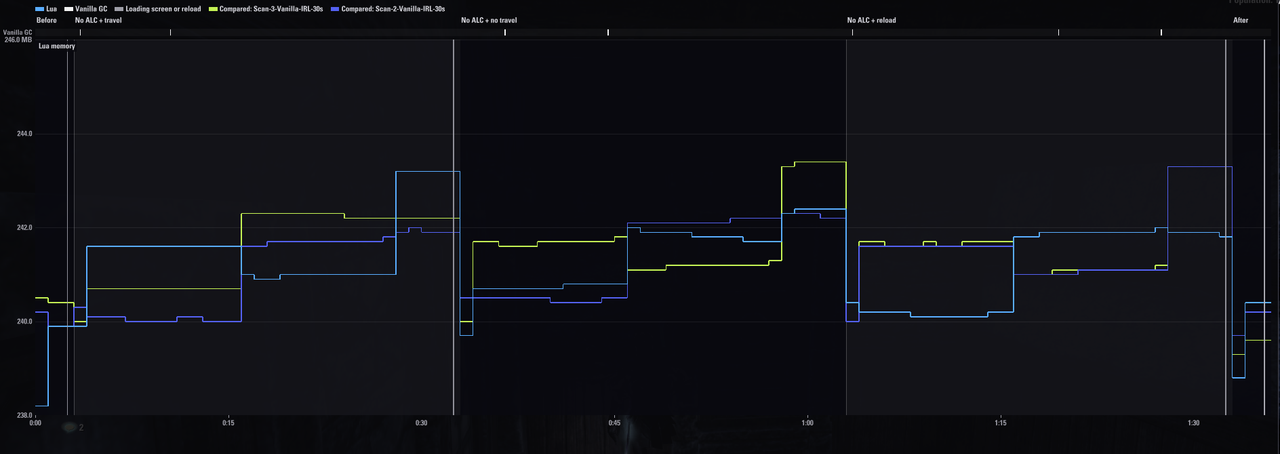
Task: Click GC tick under 'No ALC + reload' label start
Action: point(851,32)
